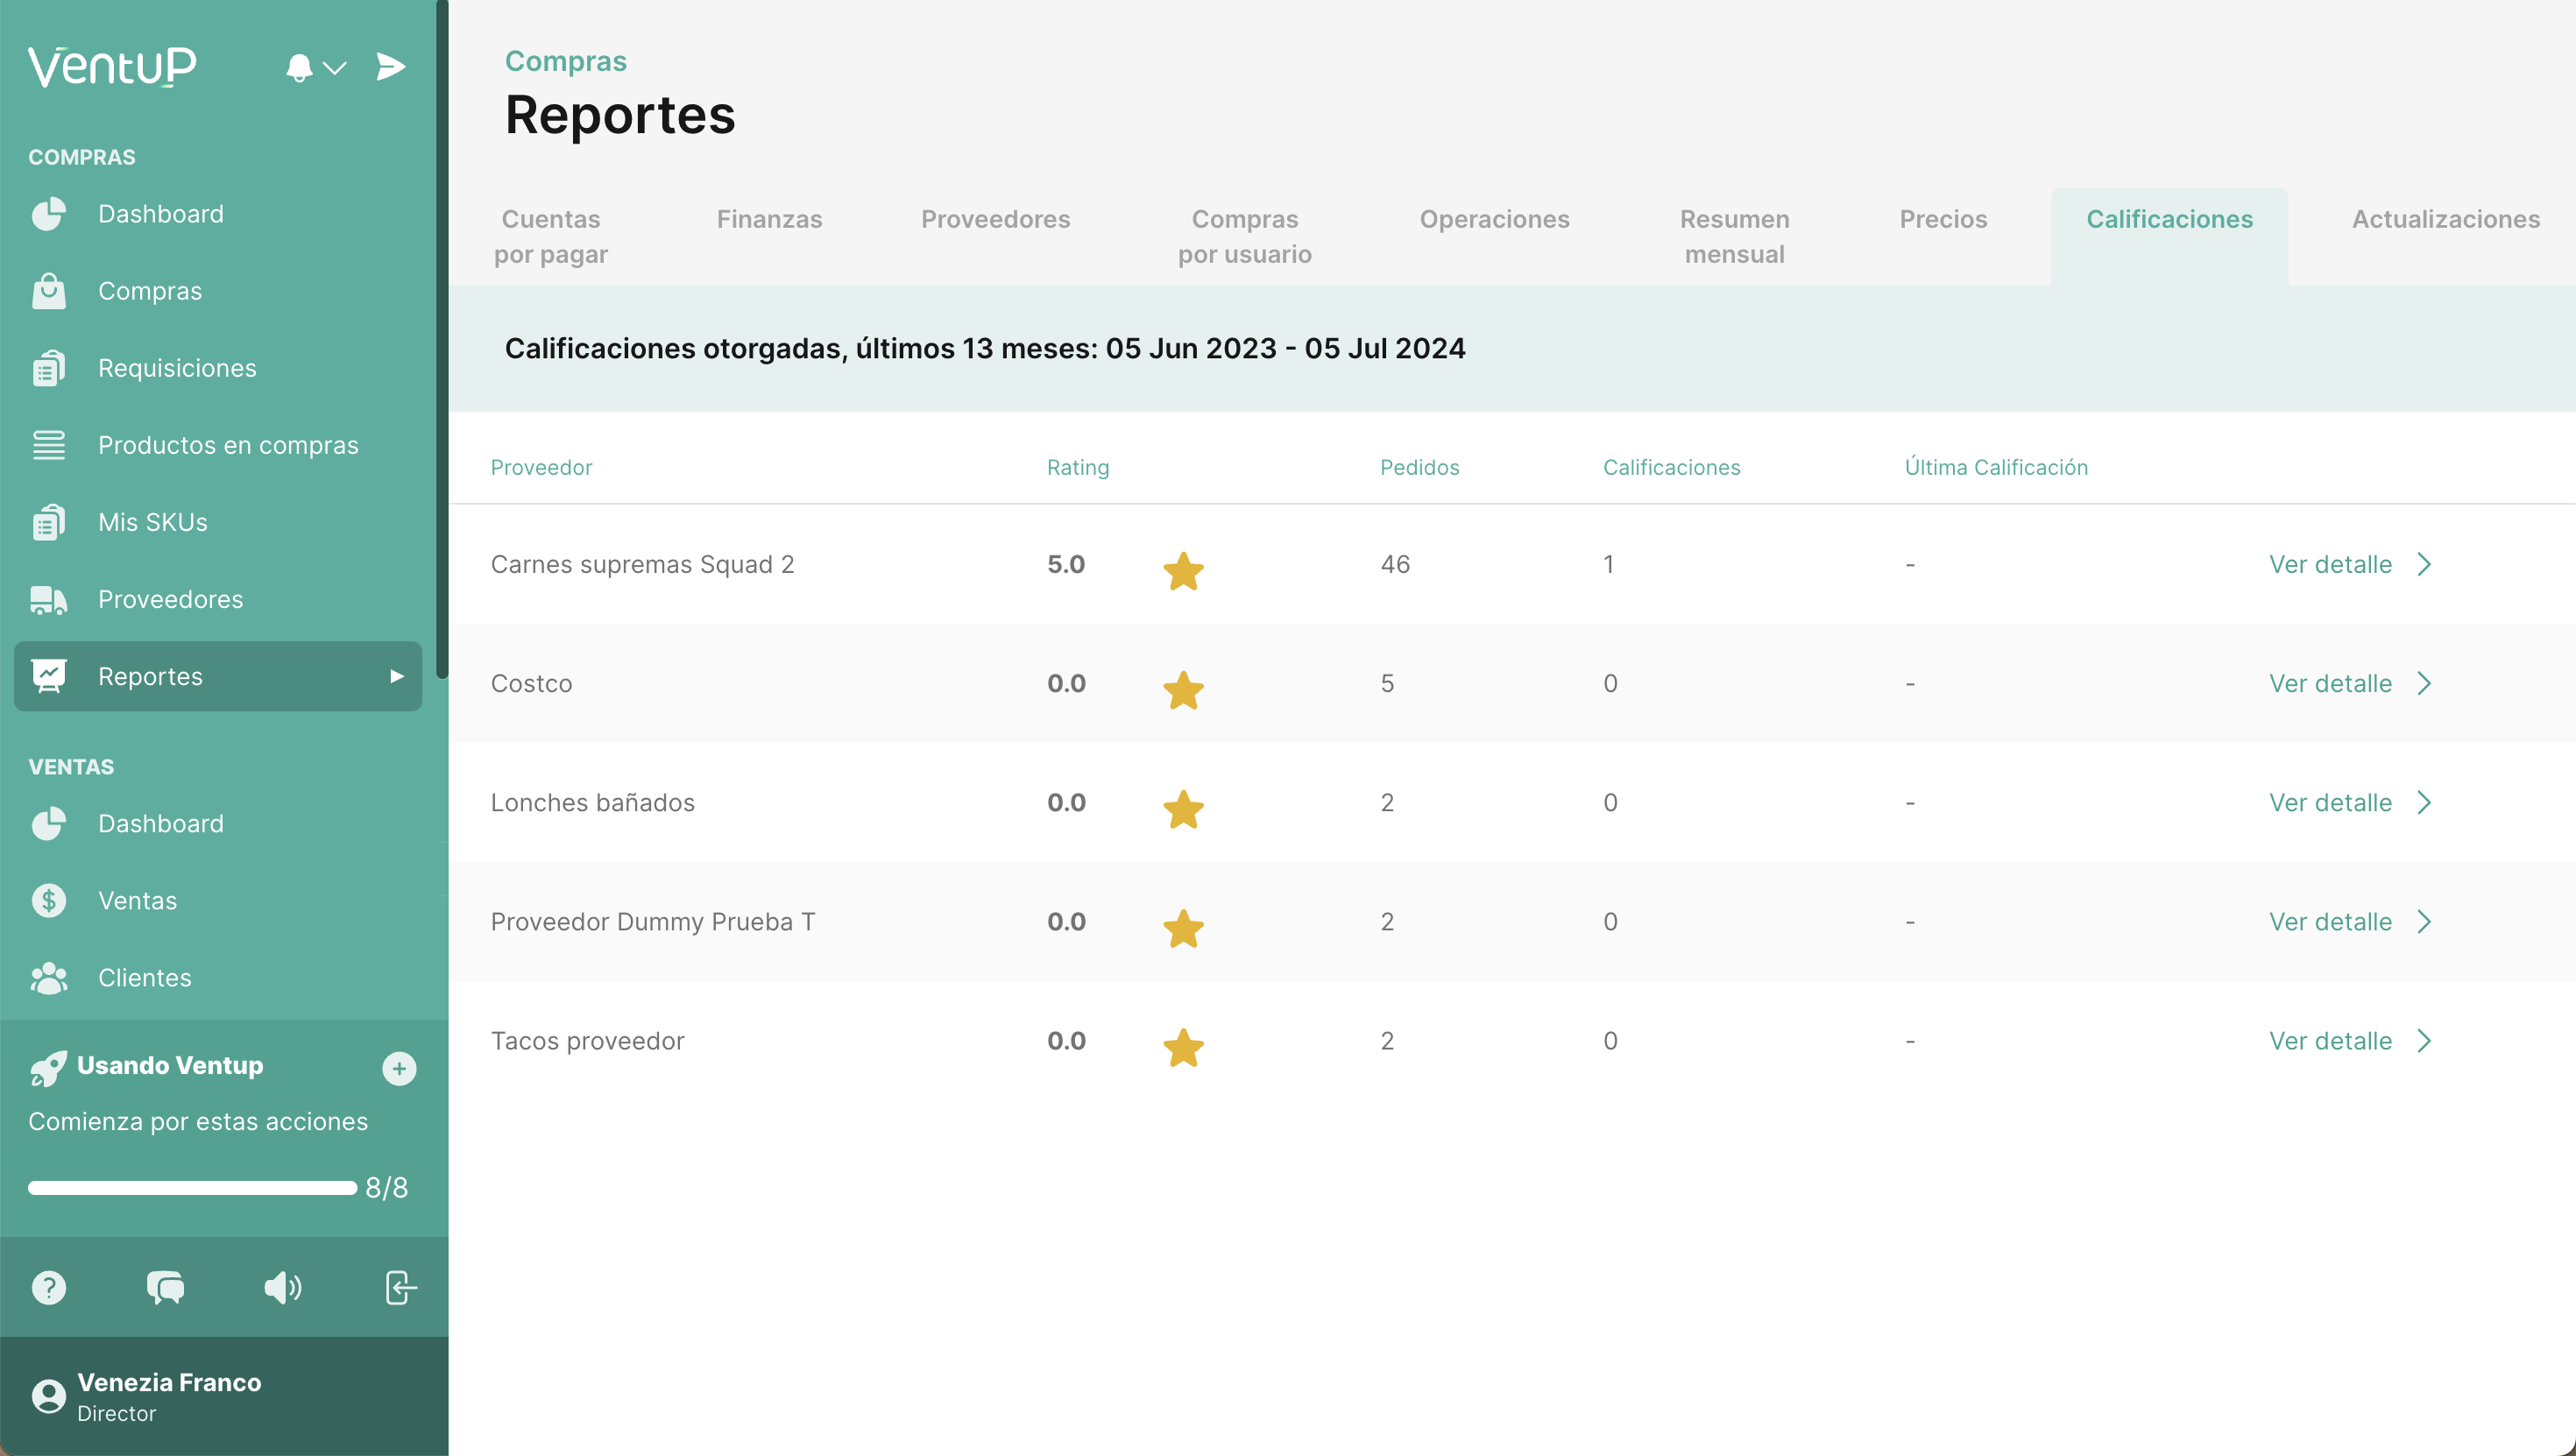The image size is (2576, 1456).
Task: Expand Usando Ventup with plus button
Action: click(399, 1068)
